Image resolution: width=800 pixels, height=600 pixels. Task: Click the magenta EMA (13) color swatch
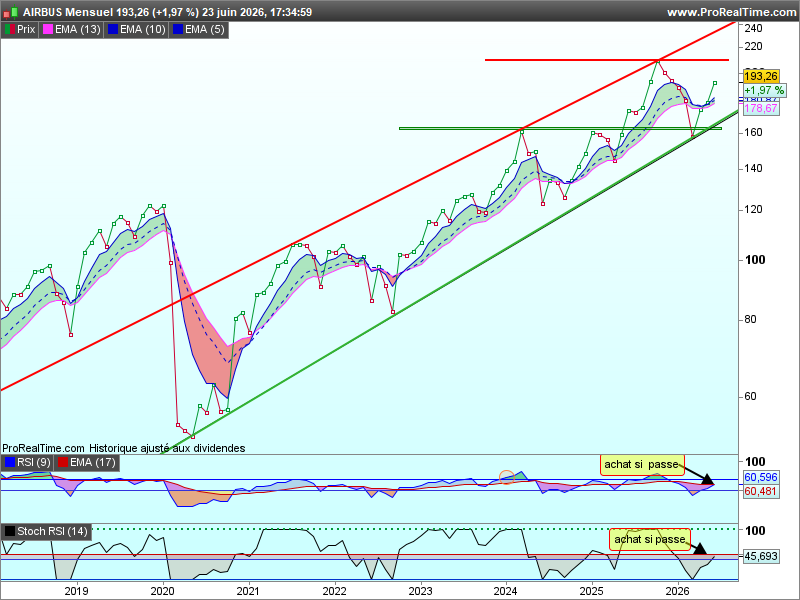48,30
